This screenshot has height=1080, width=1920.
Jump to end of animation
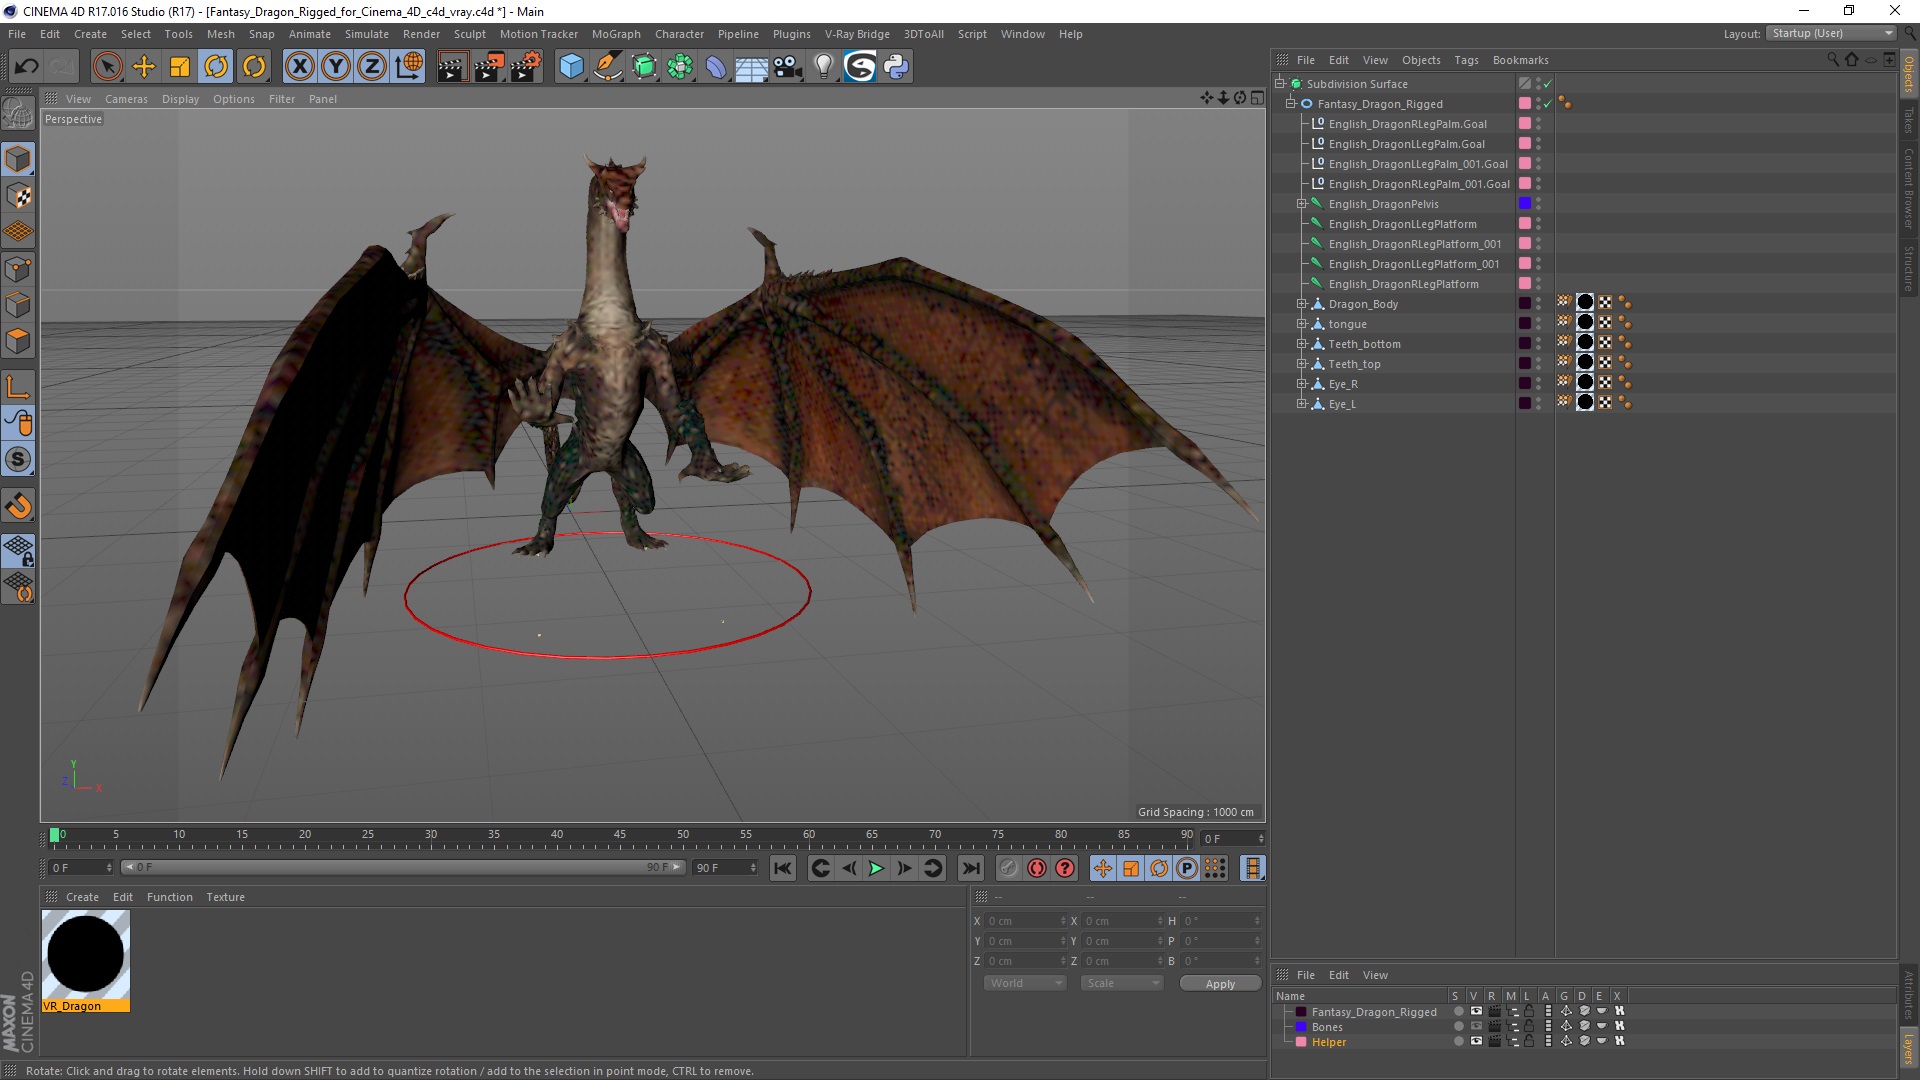coord(970,868)
